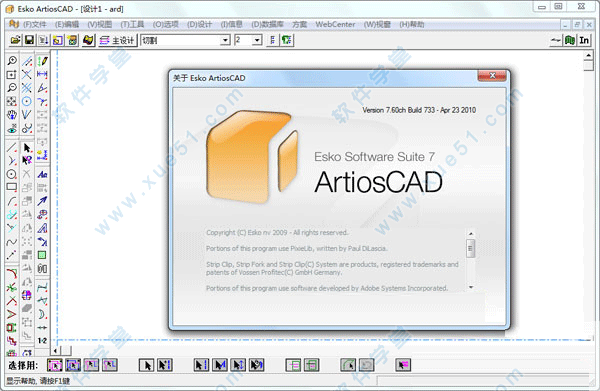Click the green book icon beside In
The height and width of the screenshot is (391, 600).
click(570, 40)
